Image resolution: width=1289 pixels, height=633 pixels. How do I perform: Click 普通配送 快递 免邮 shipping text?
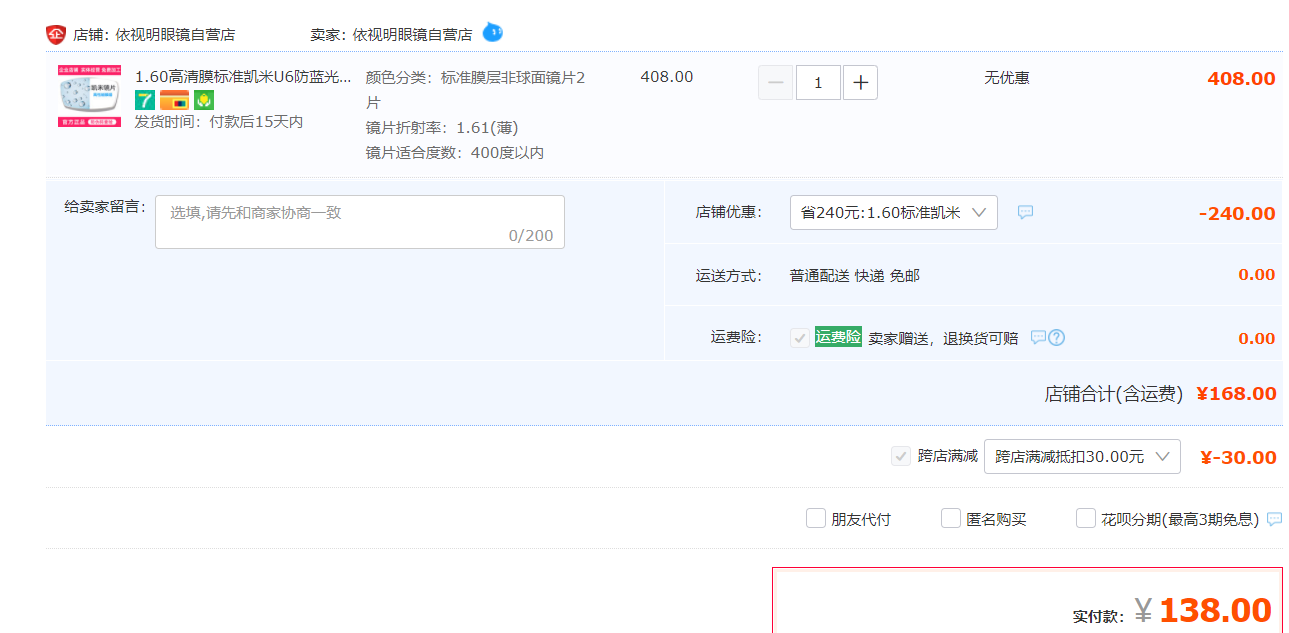coord(855,275)
